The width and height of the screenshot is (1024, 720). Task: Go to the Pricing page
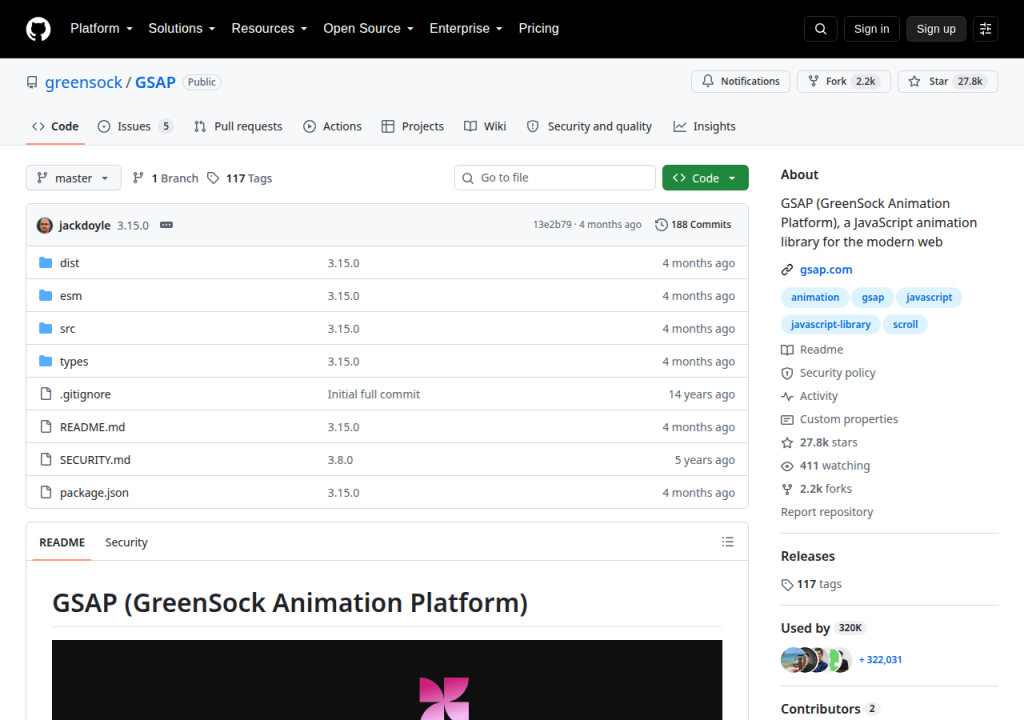(x=538, y=29)
